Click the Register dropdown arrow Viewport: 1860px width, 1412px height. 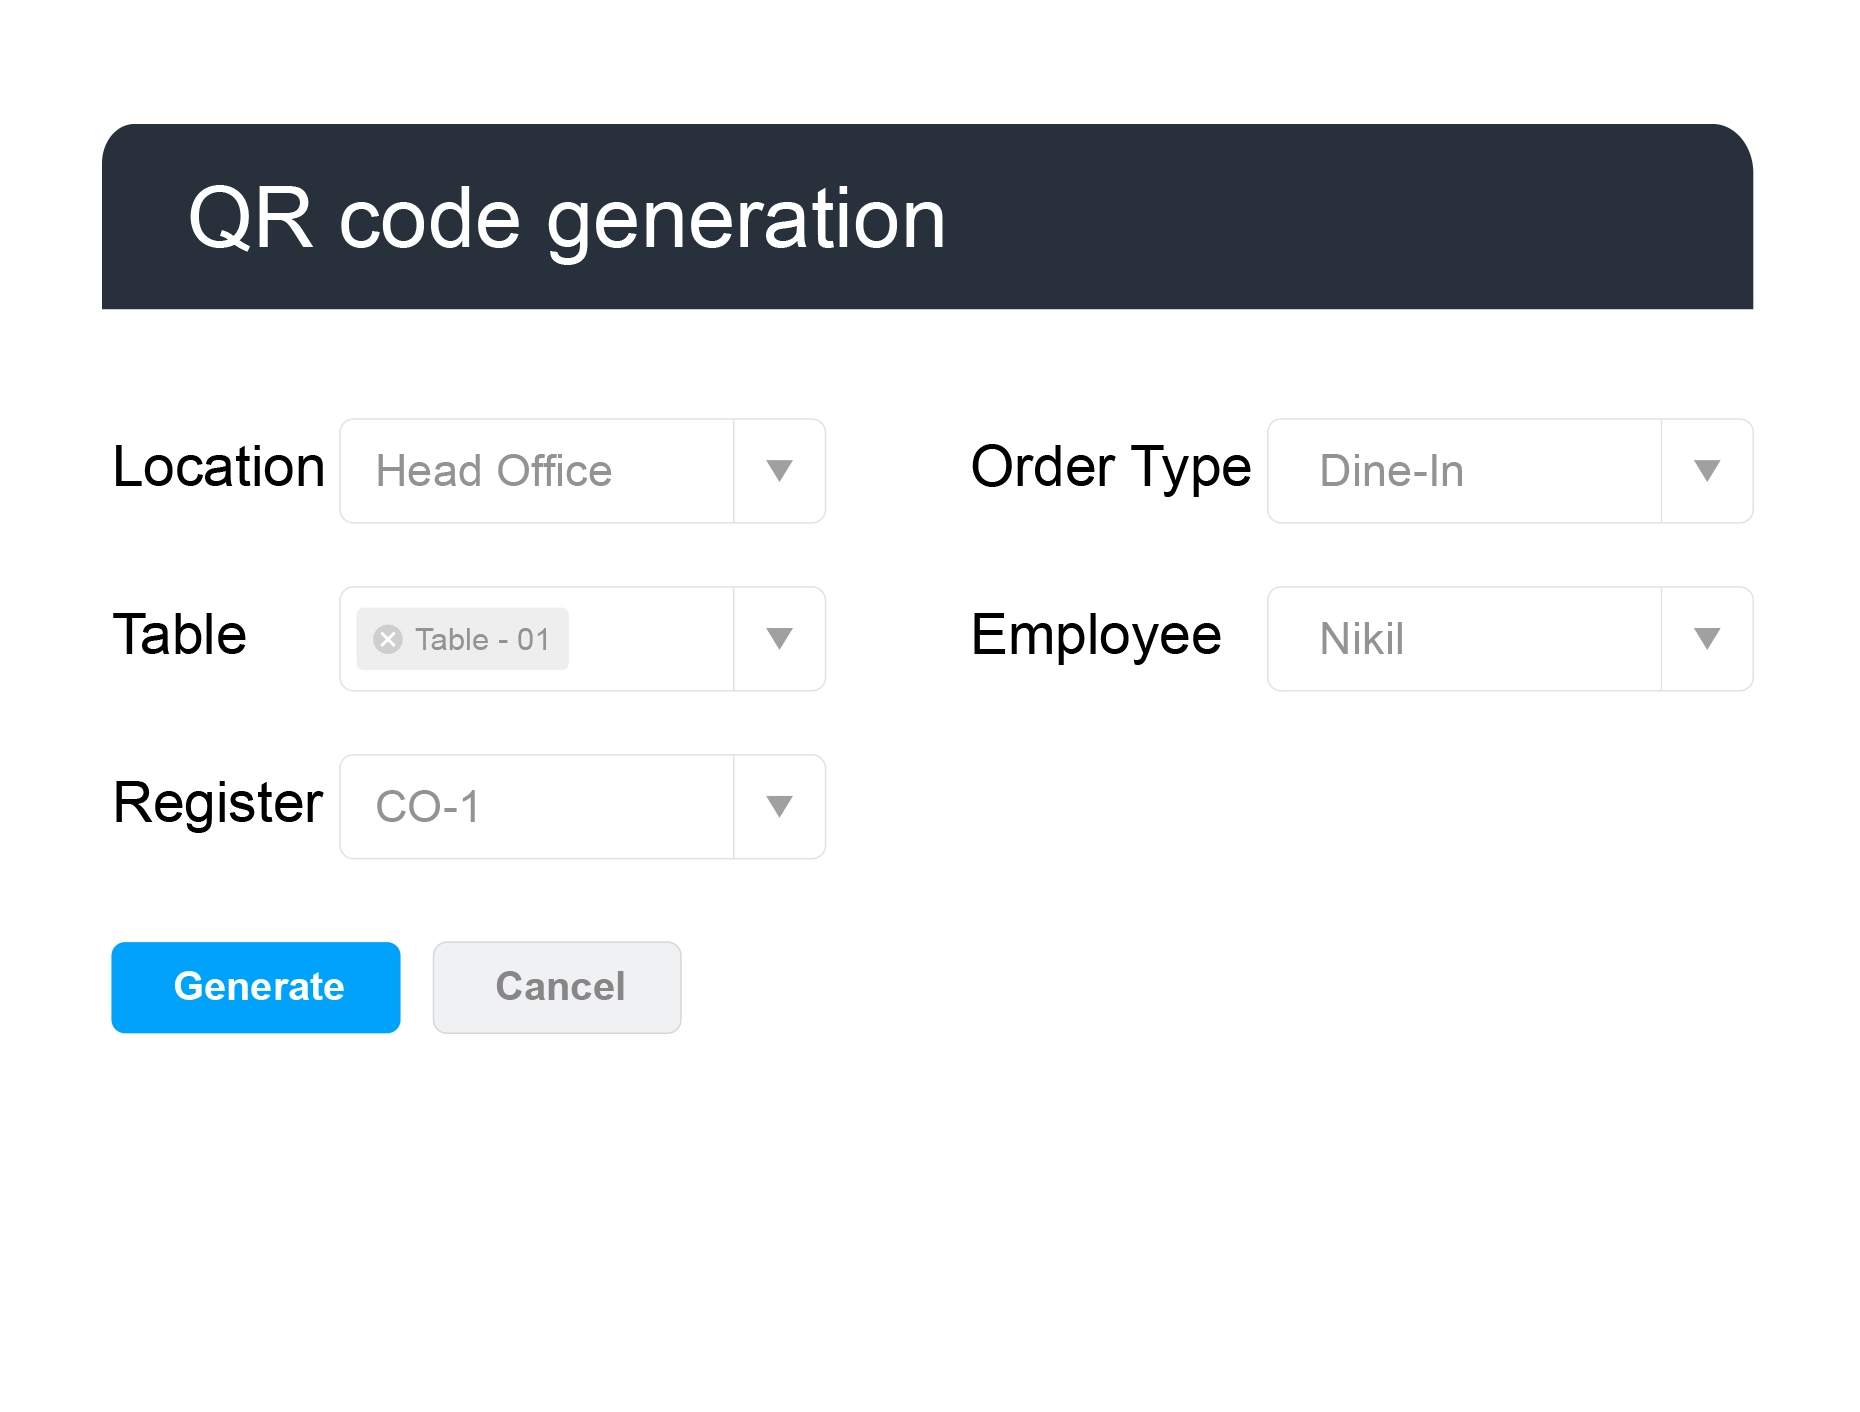(x=779, y=807)
